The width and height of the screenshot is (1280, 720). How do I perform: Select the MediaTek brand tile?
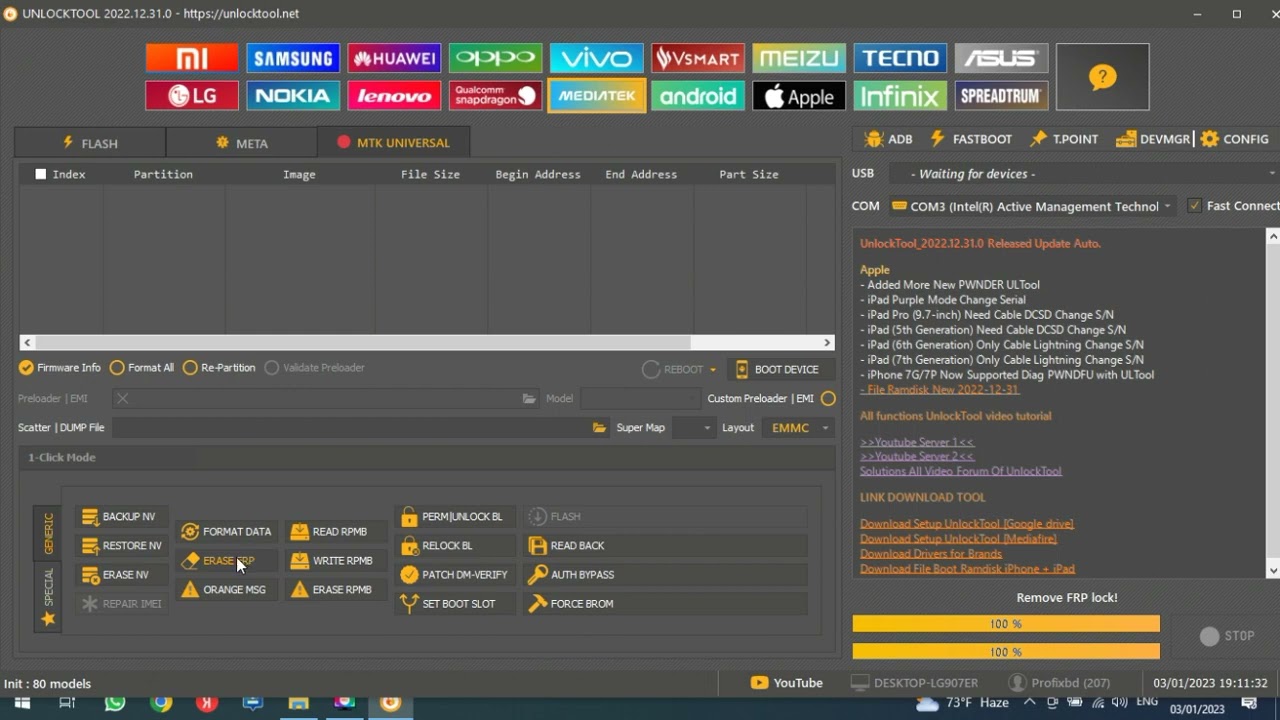point(596,96)
